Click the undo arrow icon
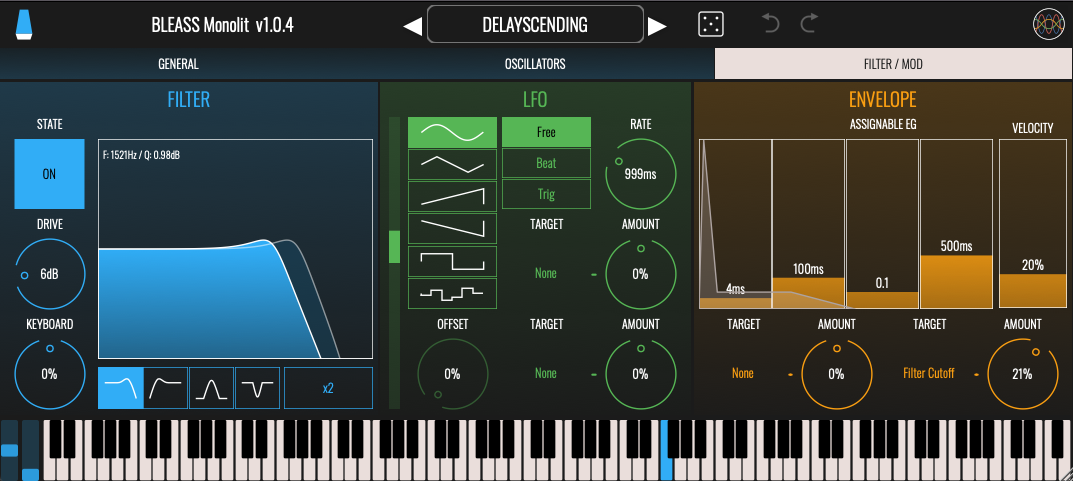 tap(770, 24)
